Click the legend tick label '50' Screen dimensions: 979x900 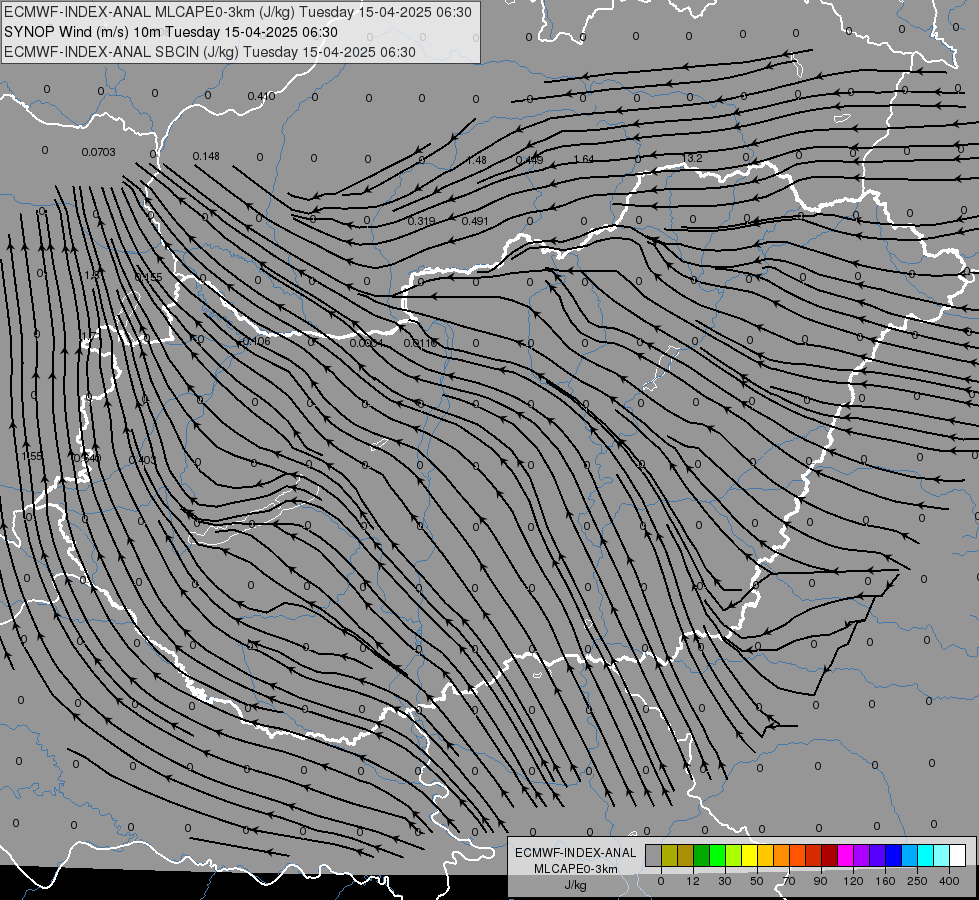click(x=757, y=881)
